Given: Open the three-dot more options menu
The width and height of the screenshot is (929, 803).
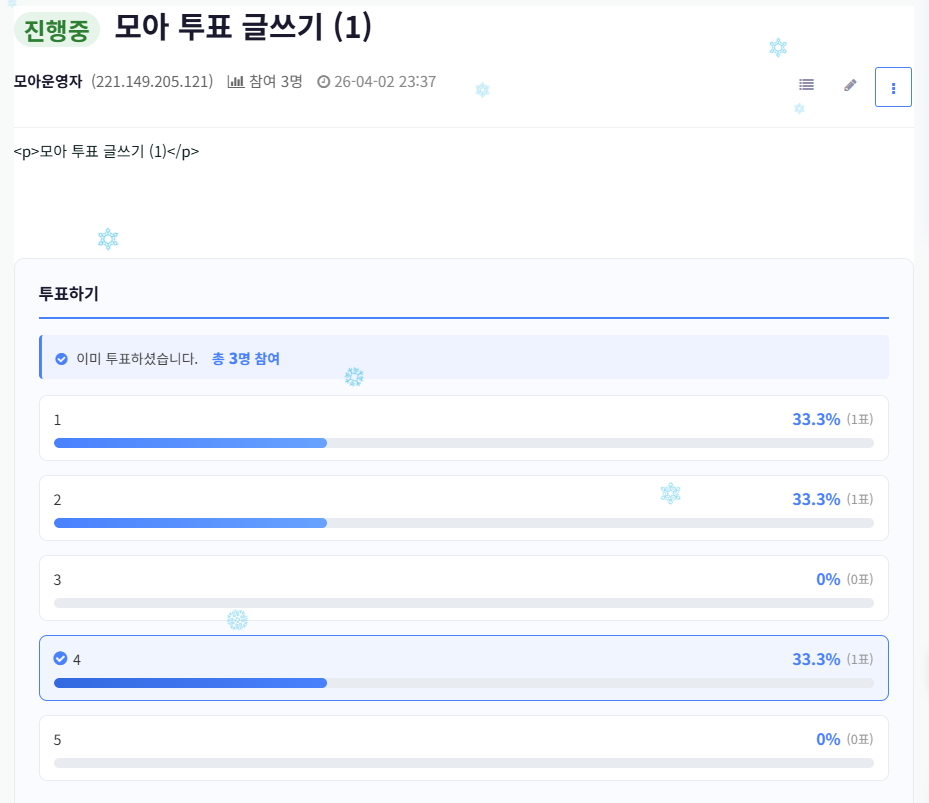Looking at the screenshot, I should (x=893, y=87).
